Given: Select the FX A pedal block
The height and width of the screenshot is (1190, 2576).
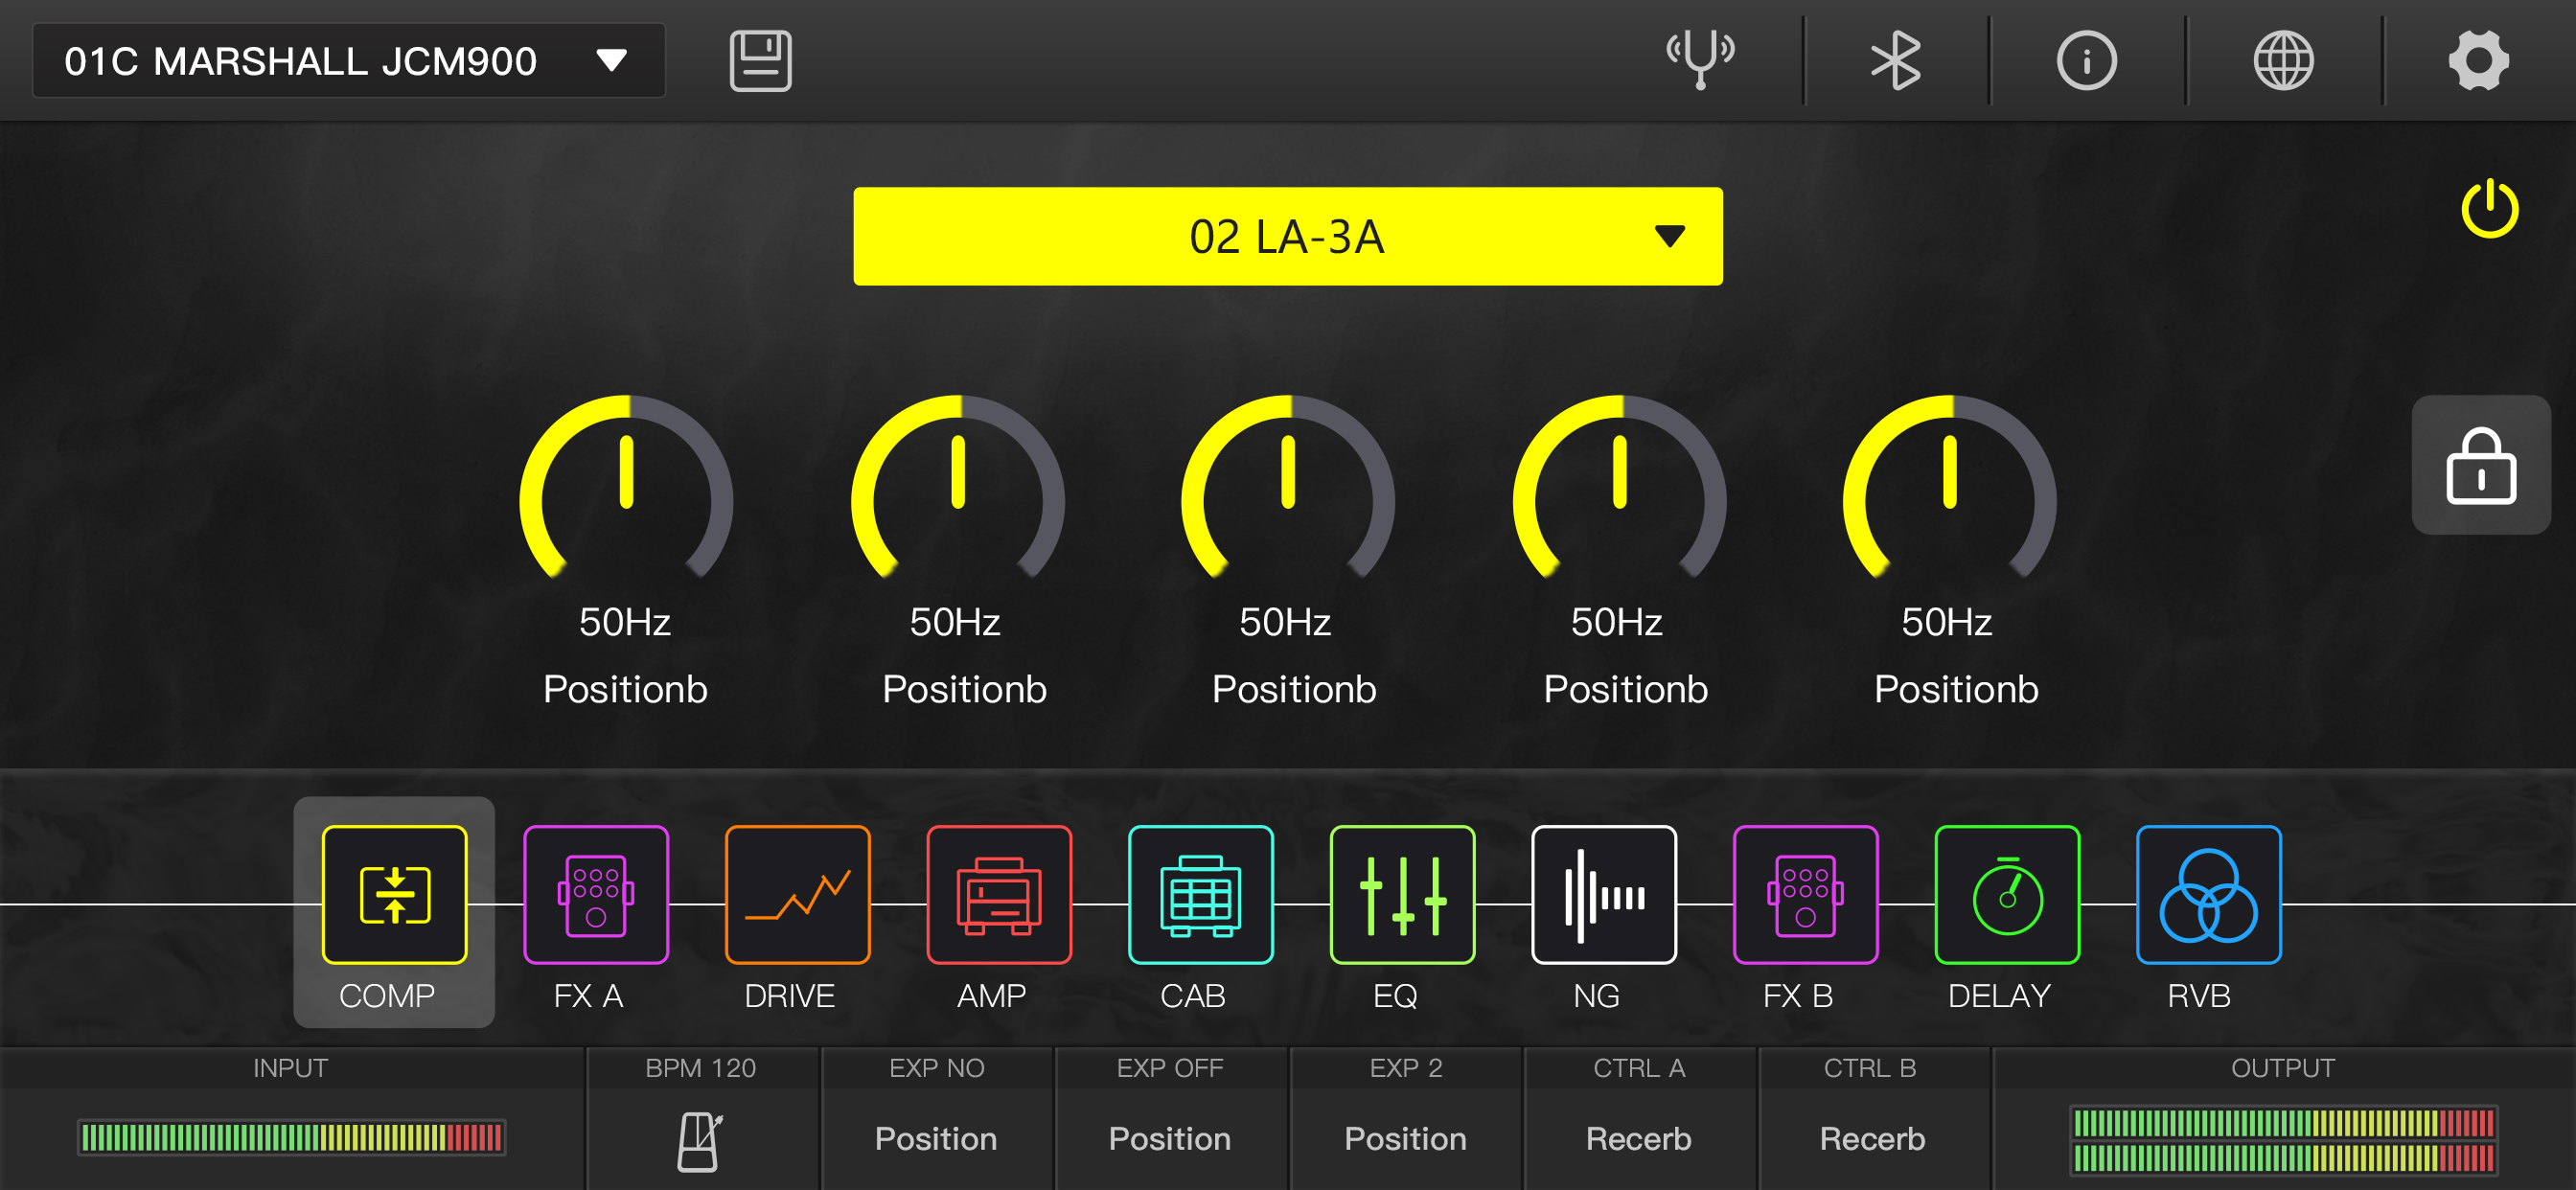Looking at the screenshot, I should (596, 895).
